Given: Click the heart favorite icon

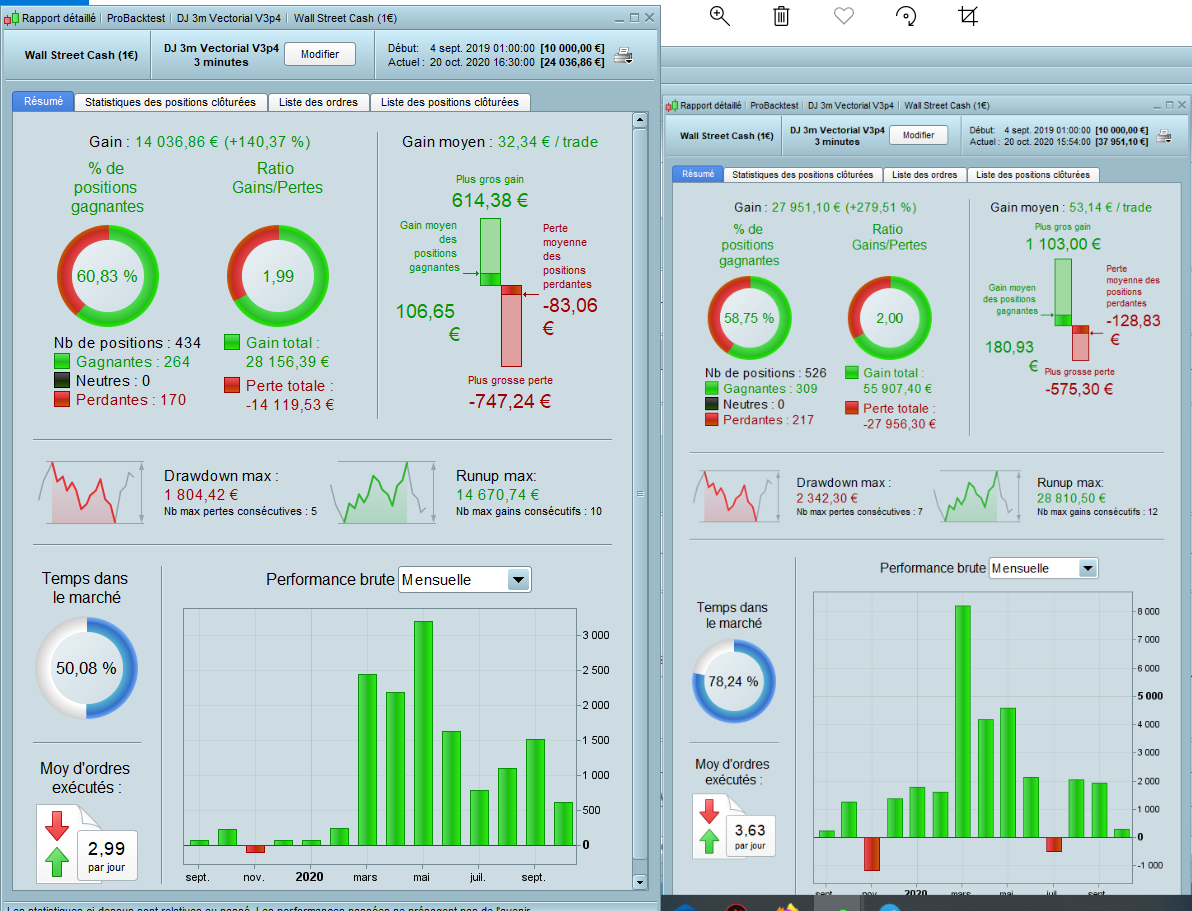Looking at the screenshot, I should coord(844,16).
